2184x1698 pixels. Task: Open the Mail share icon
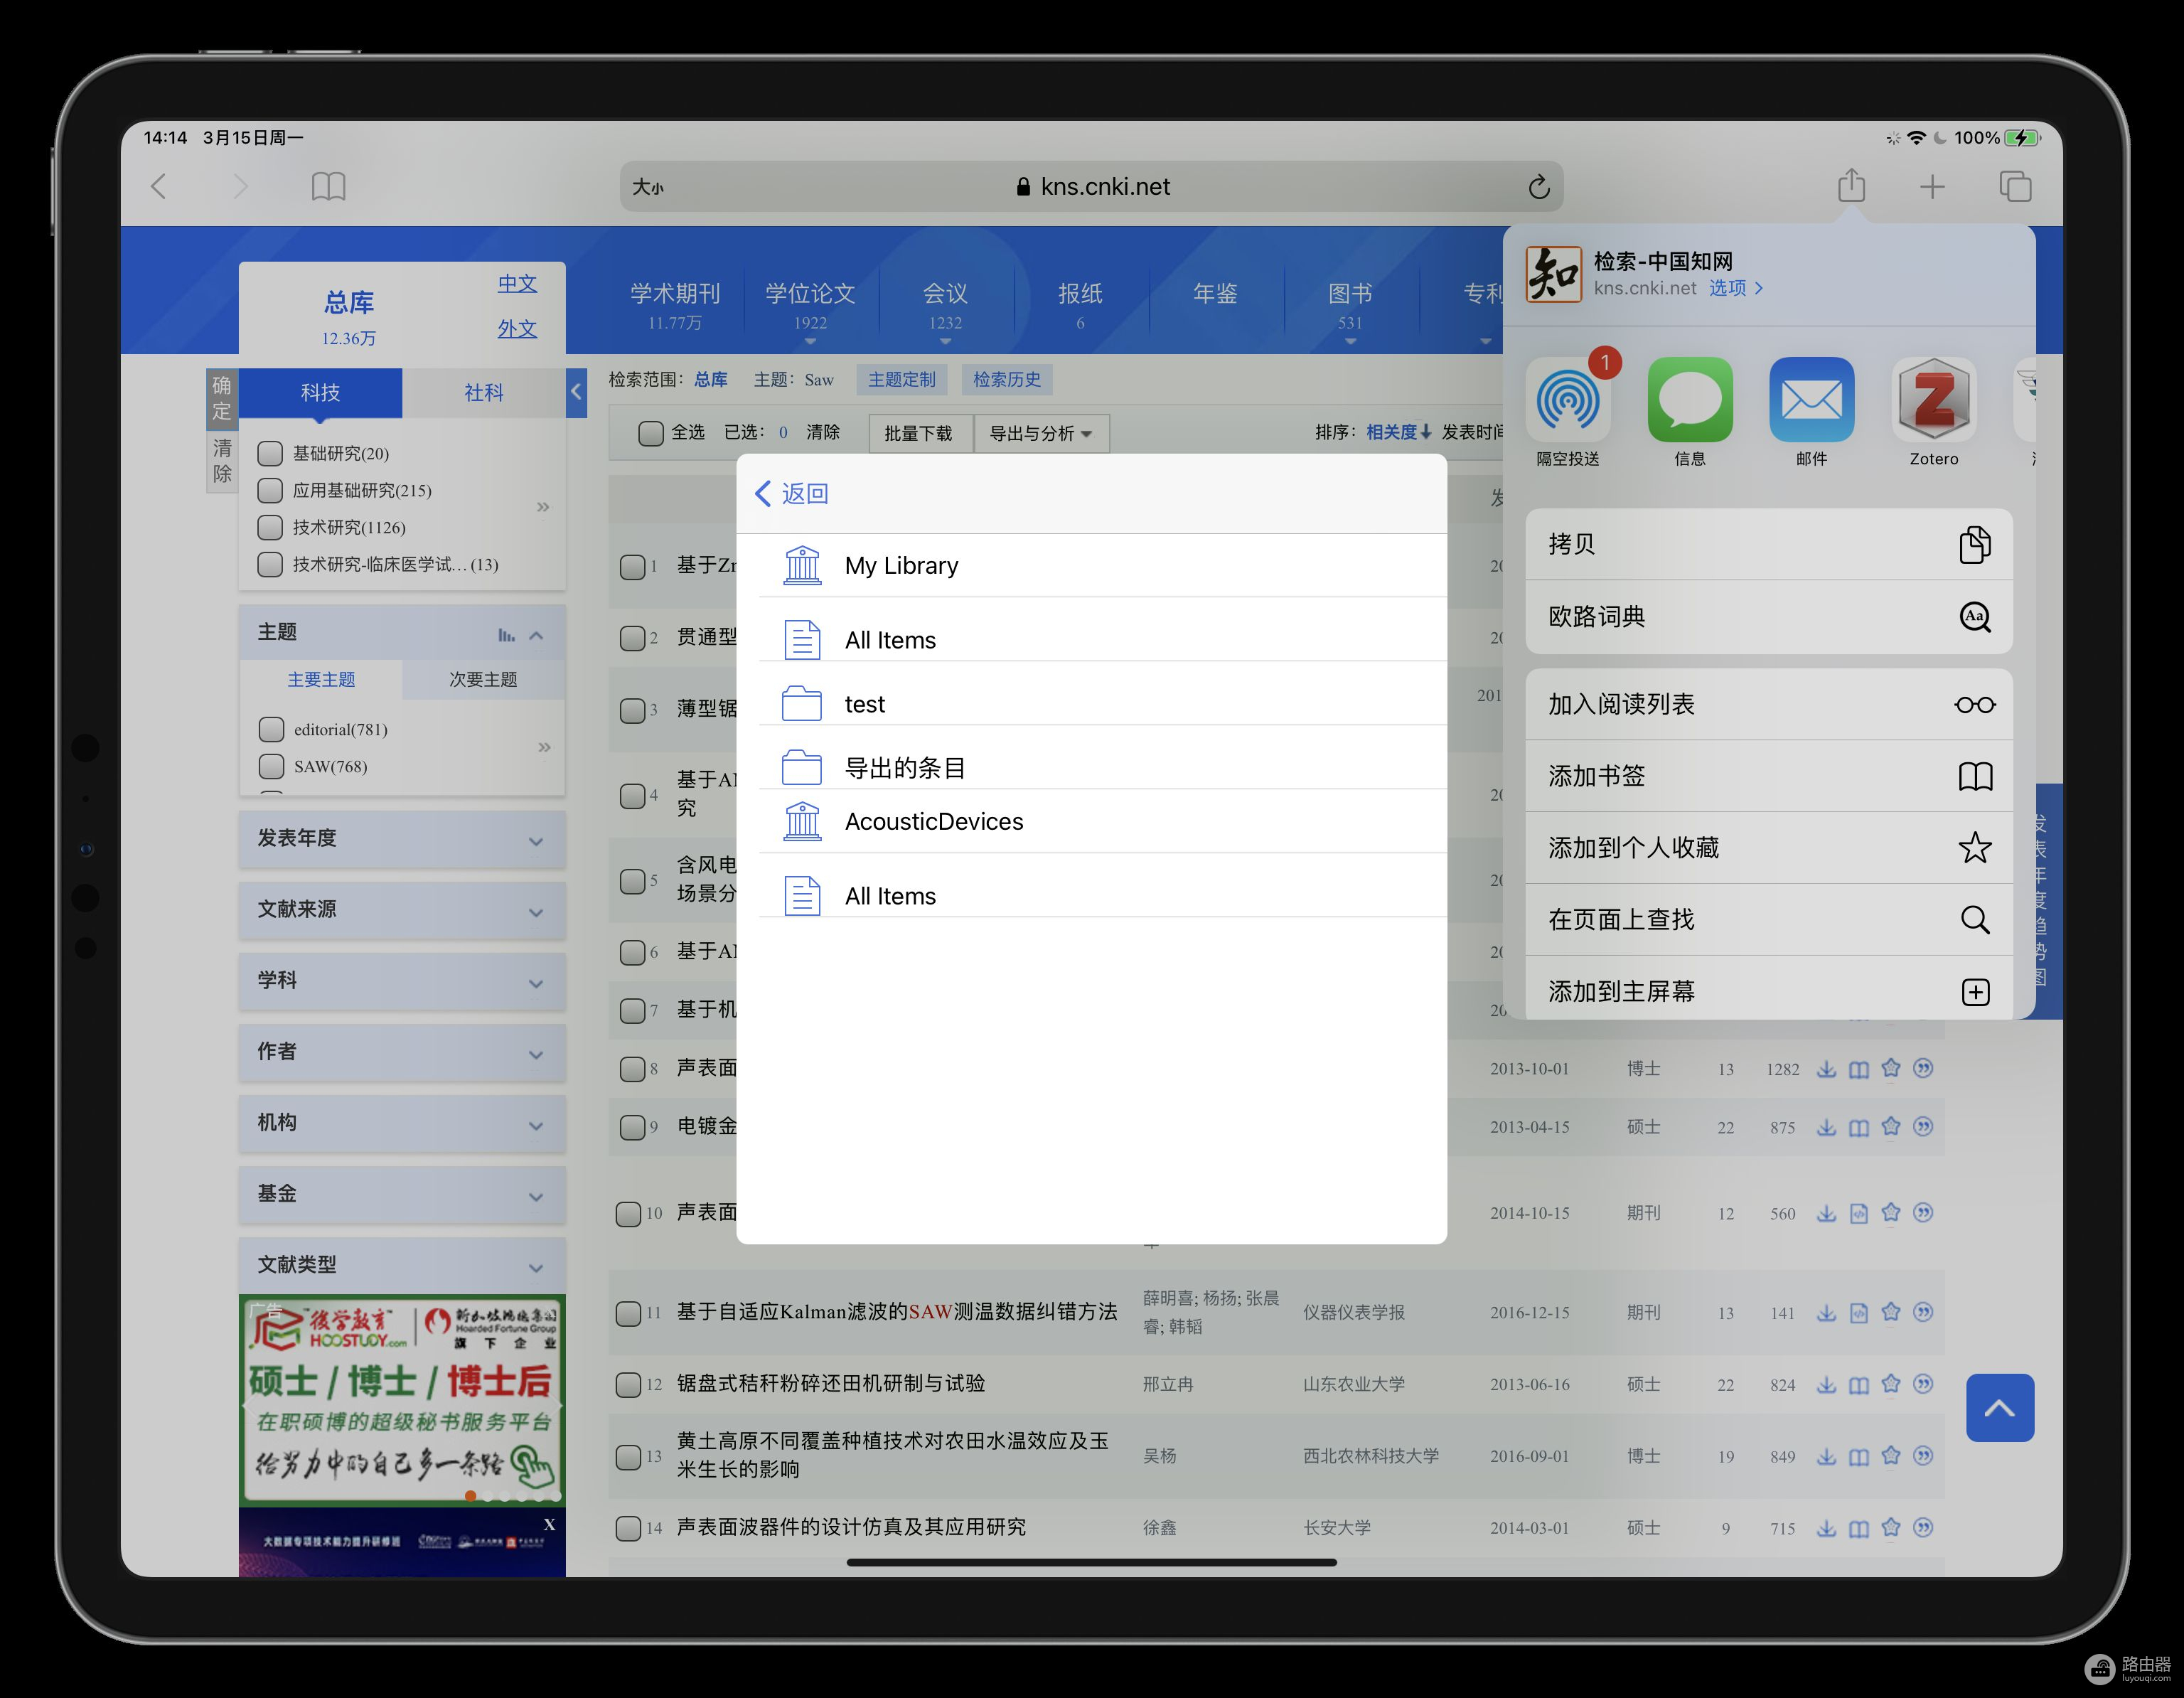(x=1811, y=402)
